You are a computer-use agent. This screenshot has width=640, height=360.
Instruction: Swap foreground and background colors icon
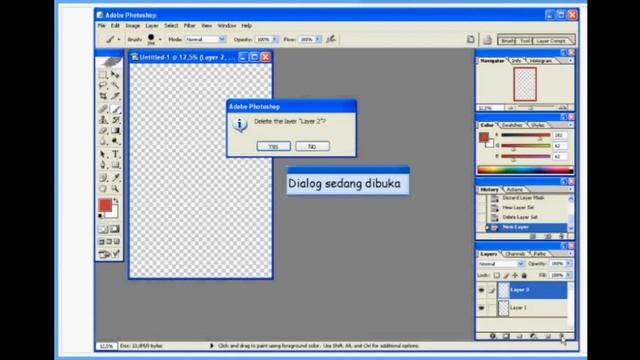click(x=116, y=200)
